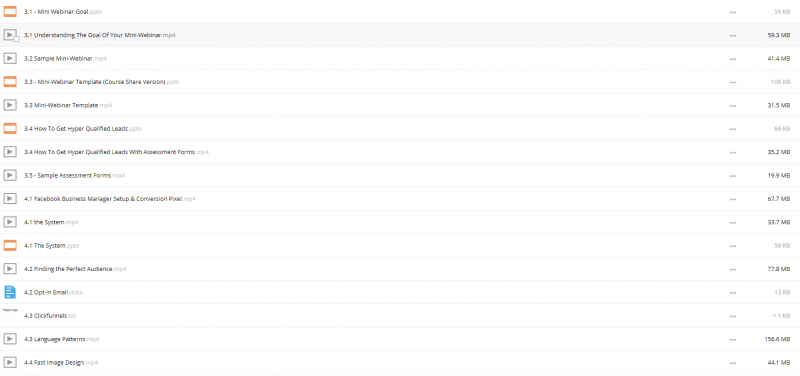Select the 4.1 the System.mp4 file name
The width and height of the screenshot is (800, 376).
pyautogui.click(x=51, y=222)
